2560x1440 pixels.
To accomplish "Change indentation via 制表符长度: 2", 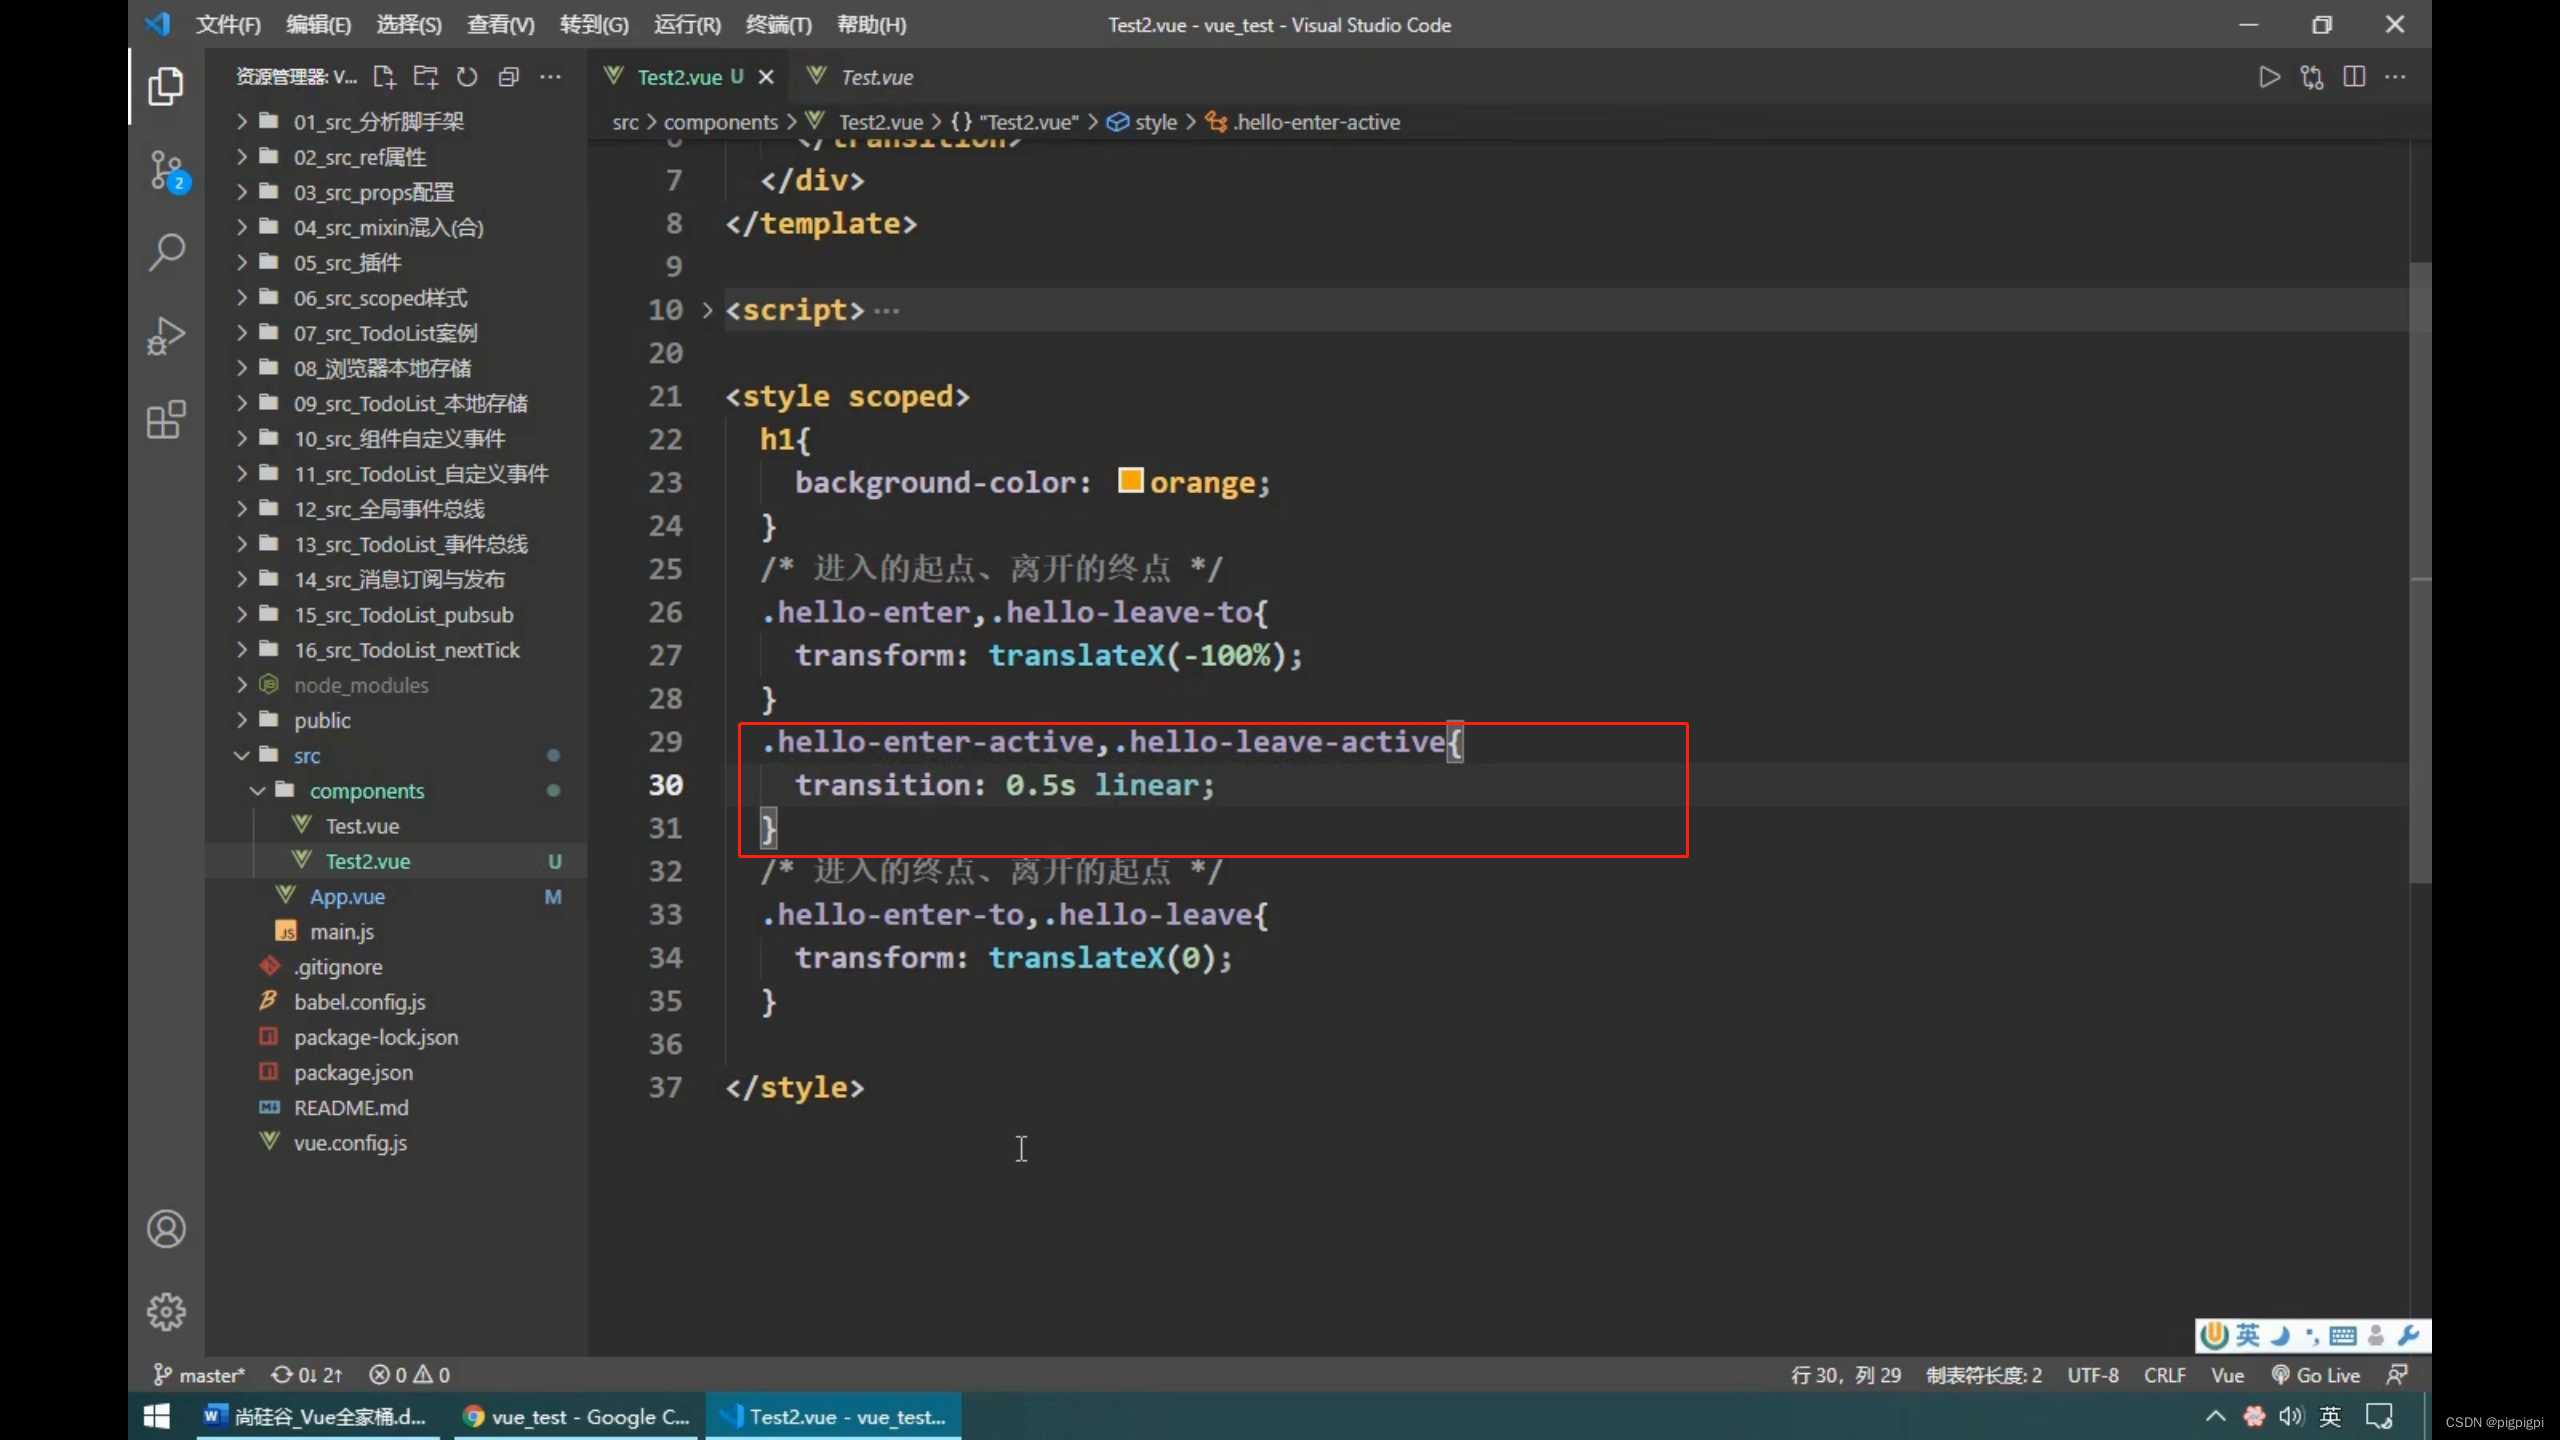I will [1984, 1375].
